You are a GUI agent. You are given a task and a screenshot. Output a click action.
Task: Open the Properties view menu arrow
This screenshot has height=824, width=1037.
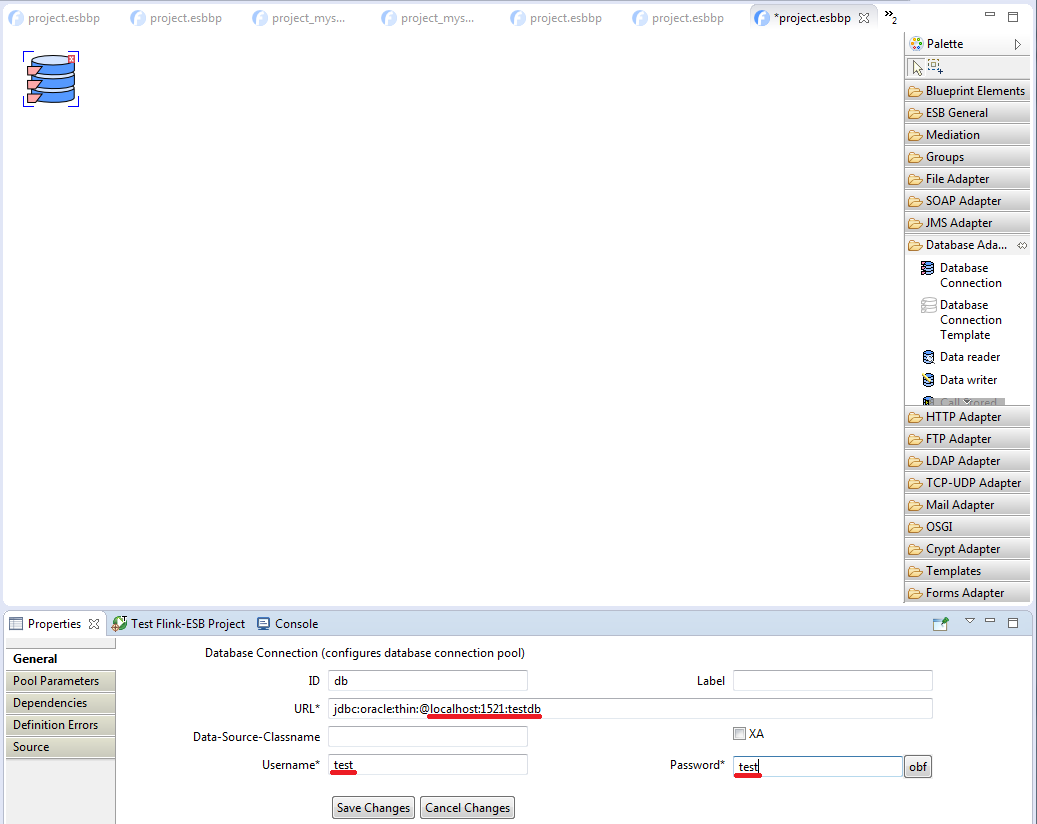[969, 621]
